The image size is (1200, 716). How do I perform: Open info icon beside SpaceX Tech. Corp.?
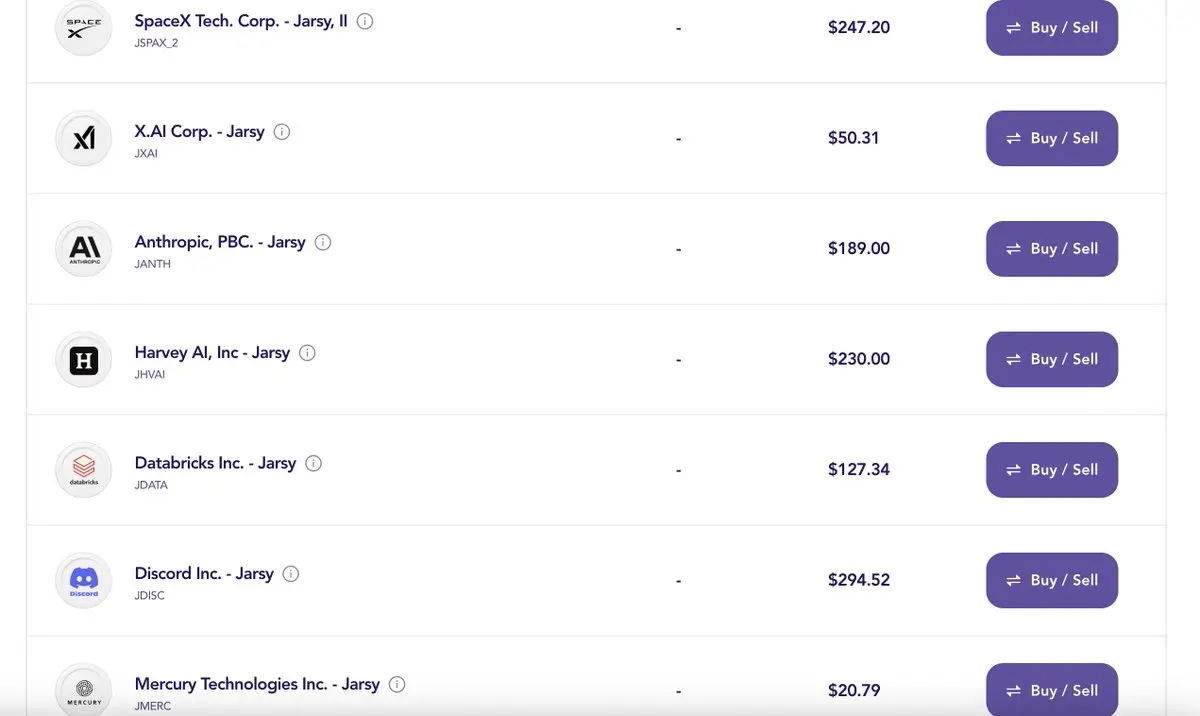tap(365, 21)
